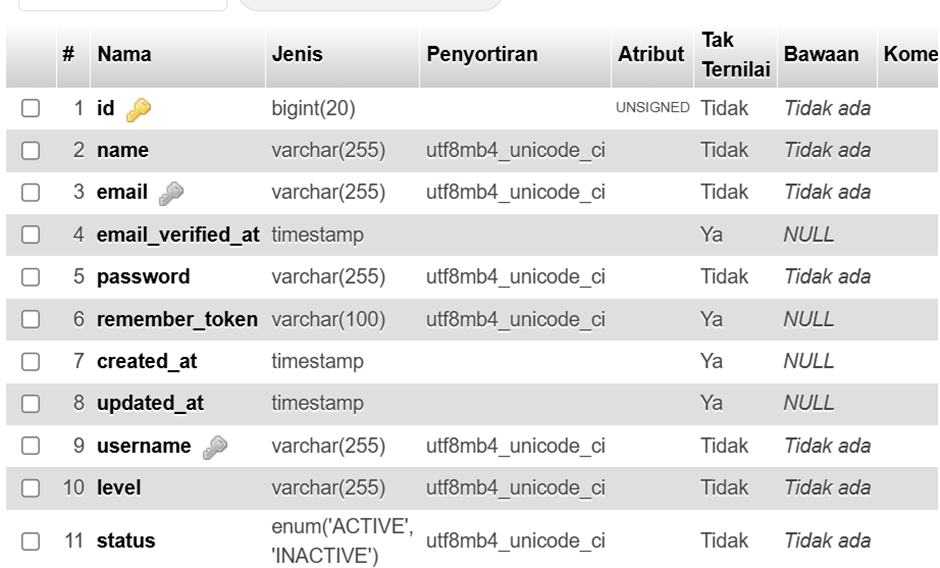The height and width of the screenshot is (568, 940).
Task: Check the box for the password row
Action: tap(30, 277)
